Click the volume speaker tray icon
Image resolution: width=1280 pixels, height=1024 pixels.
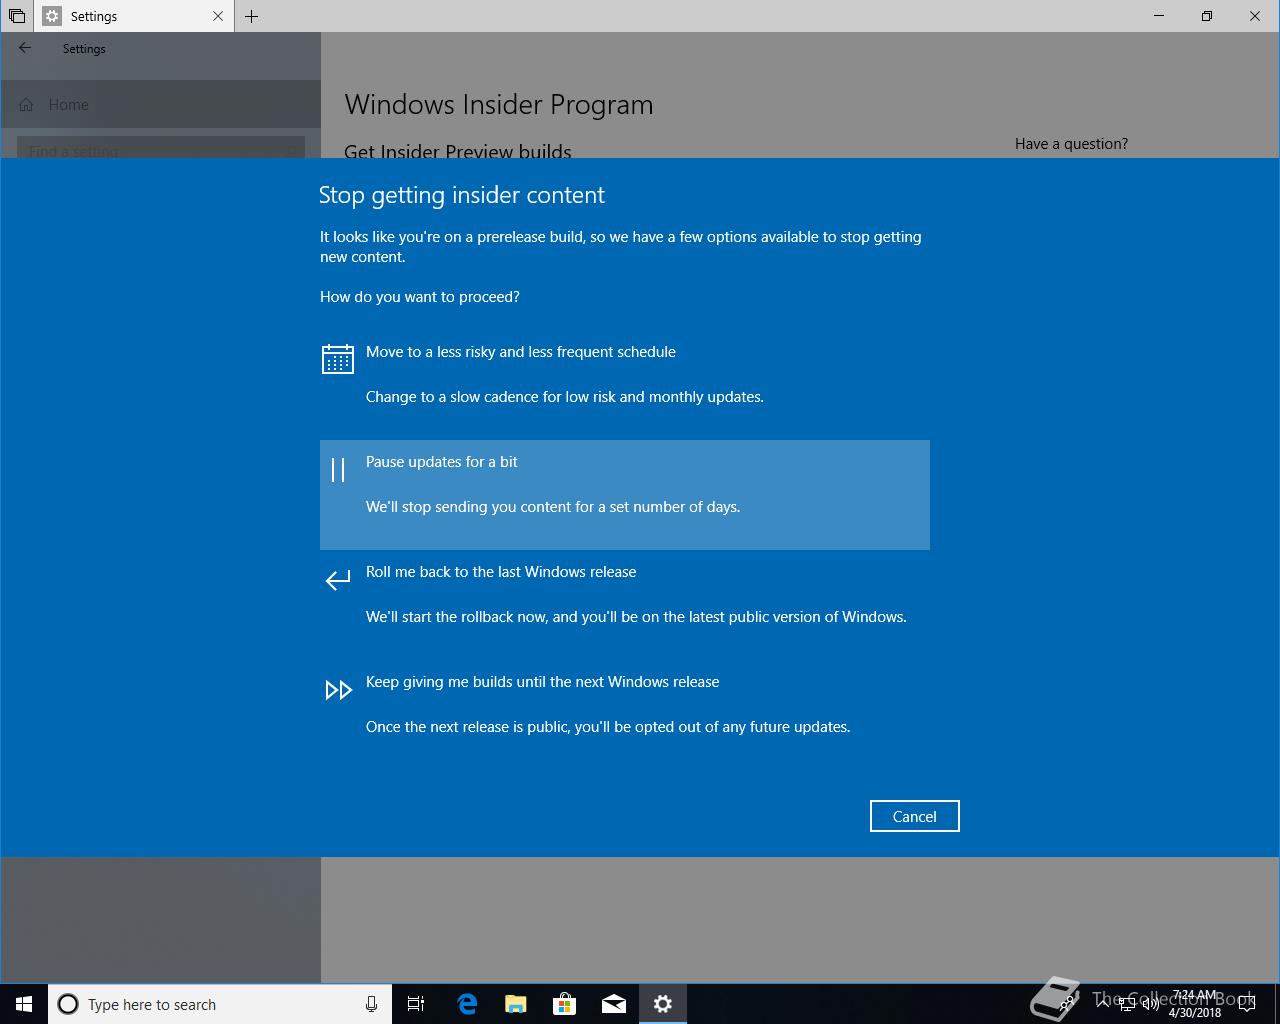coord(1151,1004)
